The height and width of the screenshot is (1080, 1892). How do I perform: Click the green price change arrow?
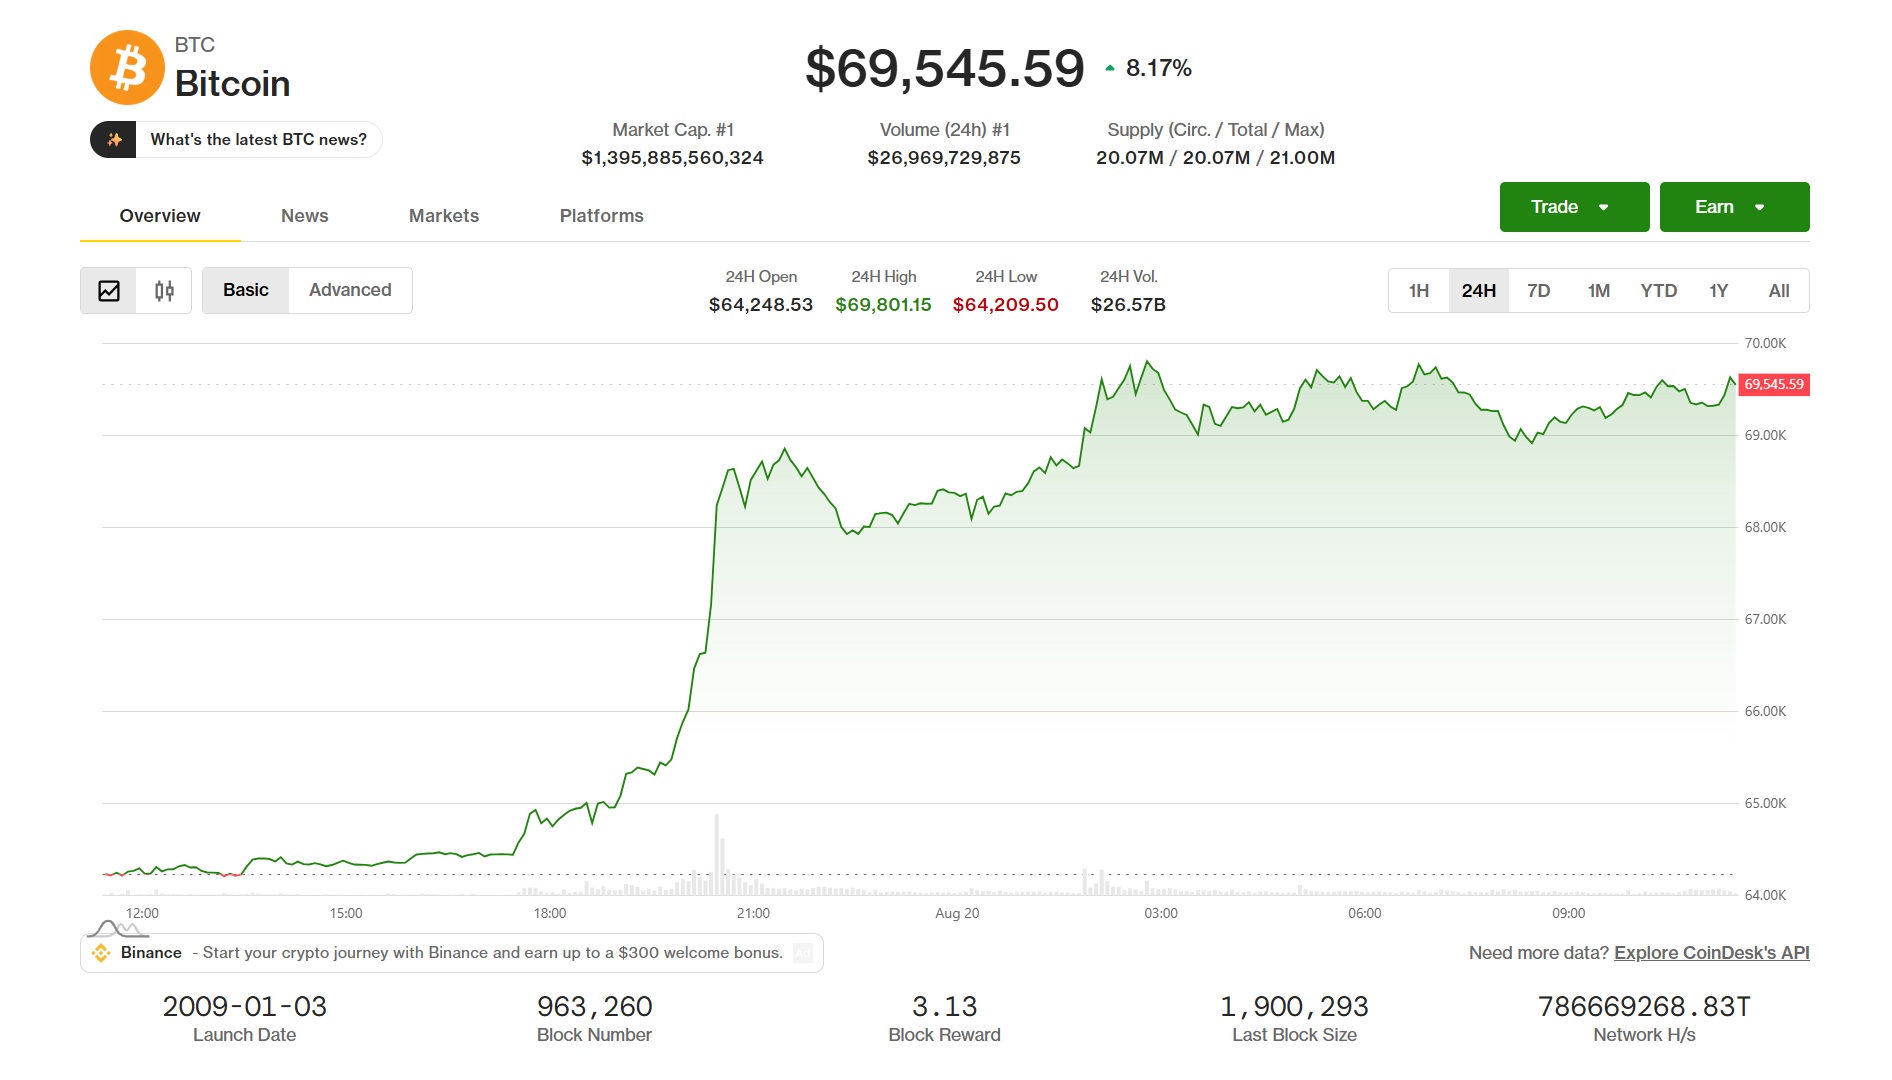pyautogui.click(x=1110, y=68)
